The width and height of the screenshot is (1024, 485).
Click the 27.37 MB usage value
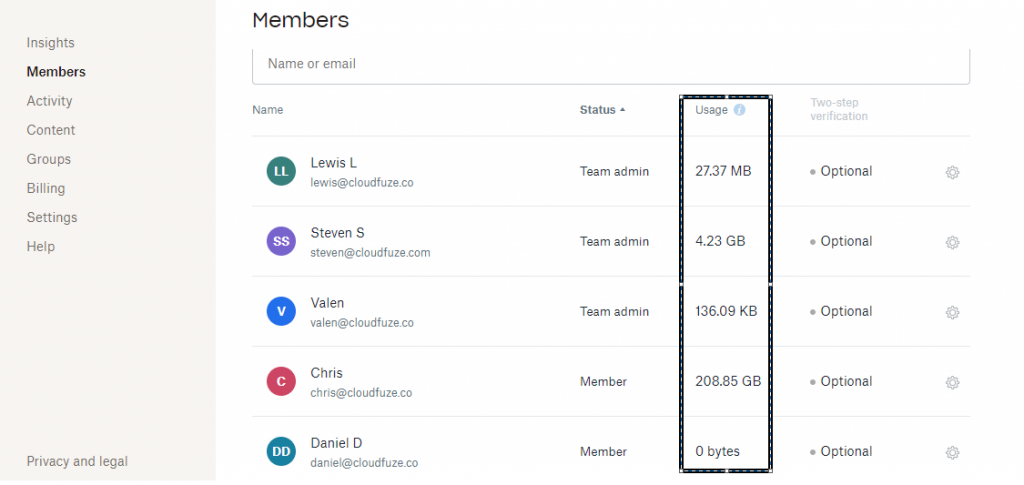(723, 171)
